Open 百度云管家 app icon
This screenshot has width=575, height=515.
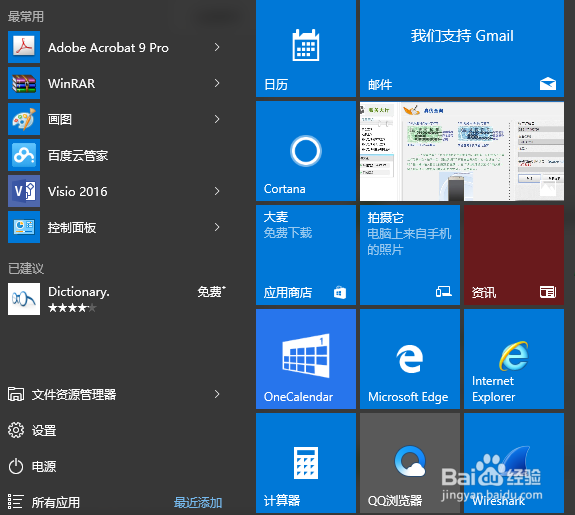coord(24,155)
